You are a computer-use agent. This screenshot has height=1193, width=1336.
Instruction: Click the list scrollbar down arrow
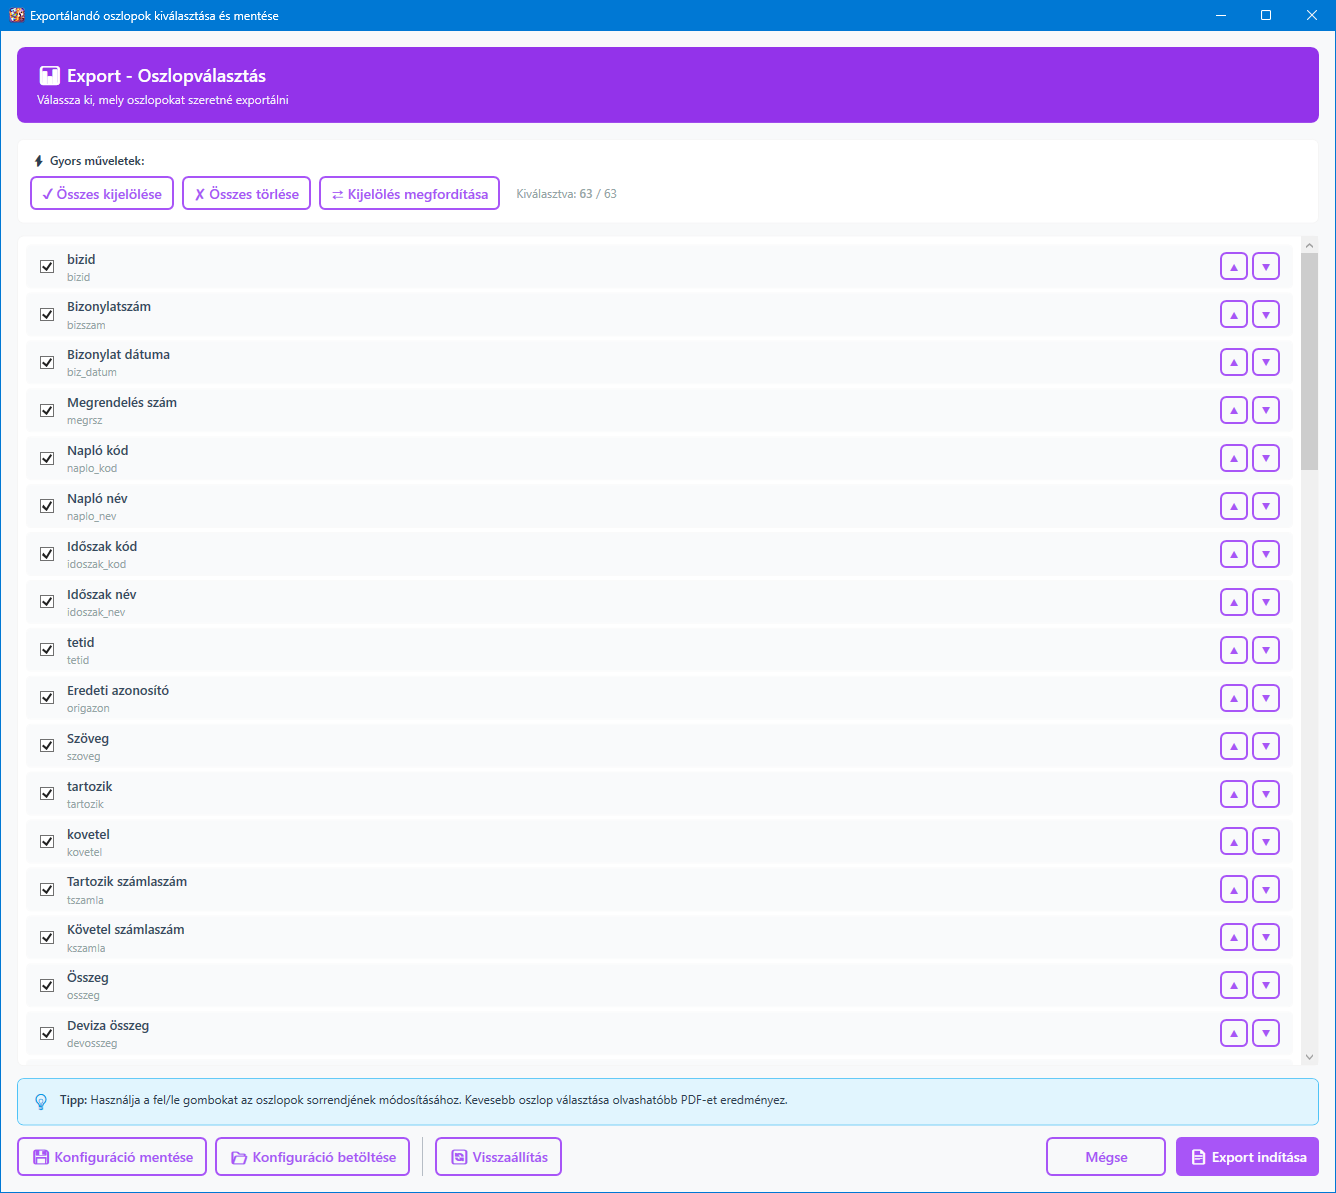pyautogui.click(x=1309, y=1057)
